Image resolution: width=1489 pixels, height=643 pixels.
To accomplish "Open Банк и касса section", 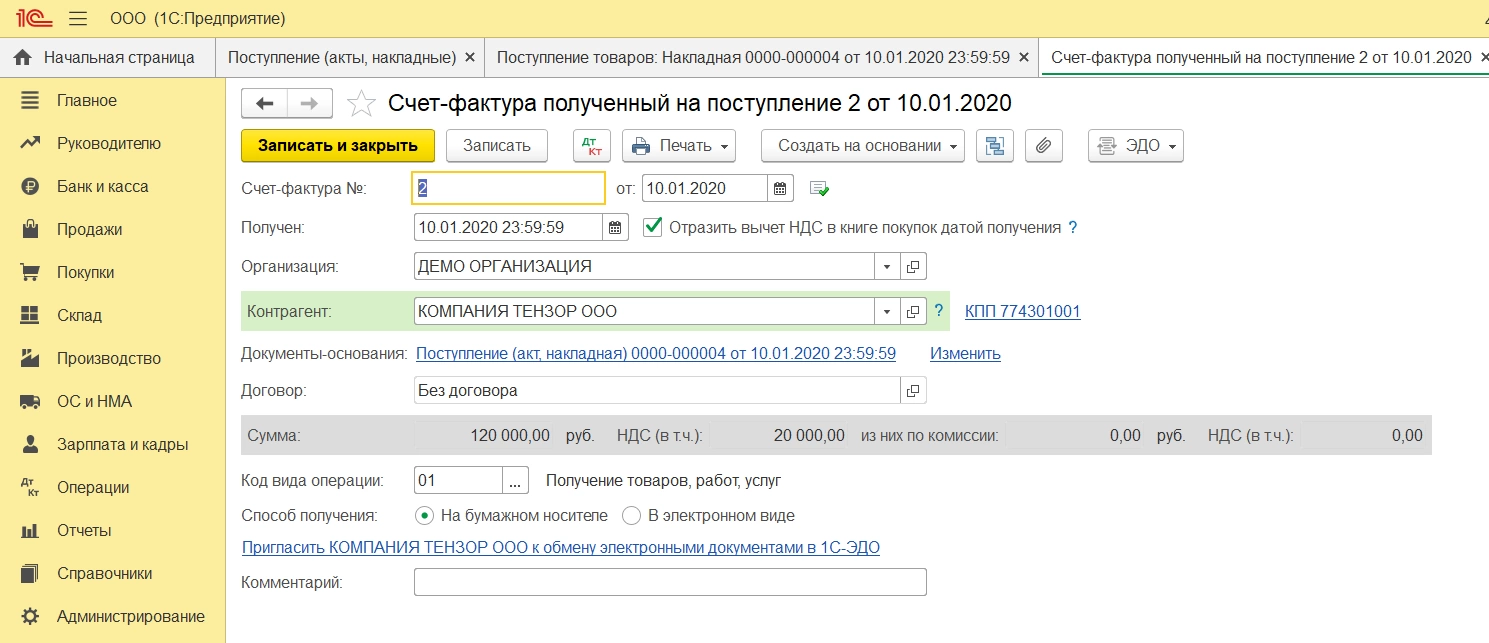I will click(102, 186).
